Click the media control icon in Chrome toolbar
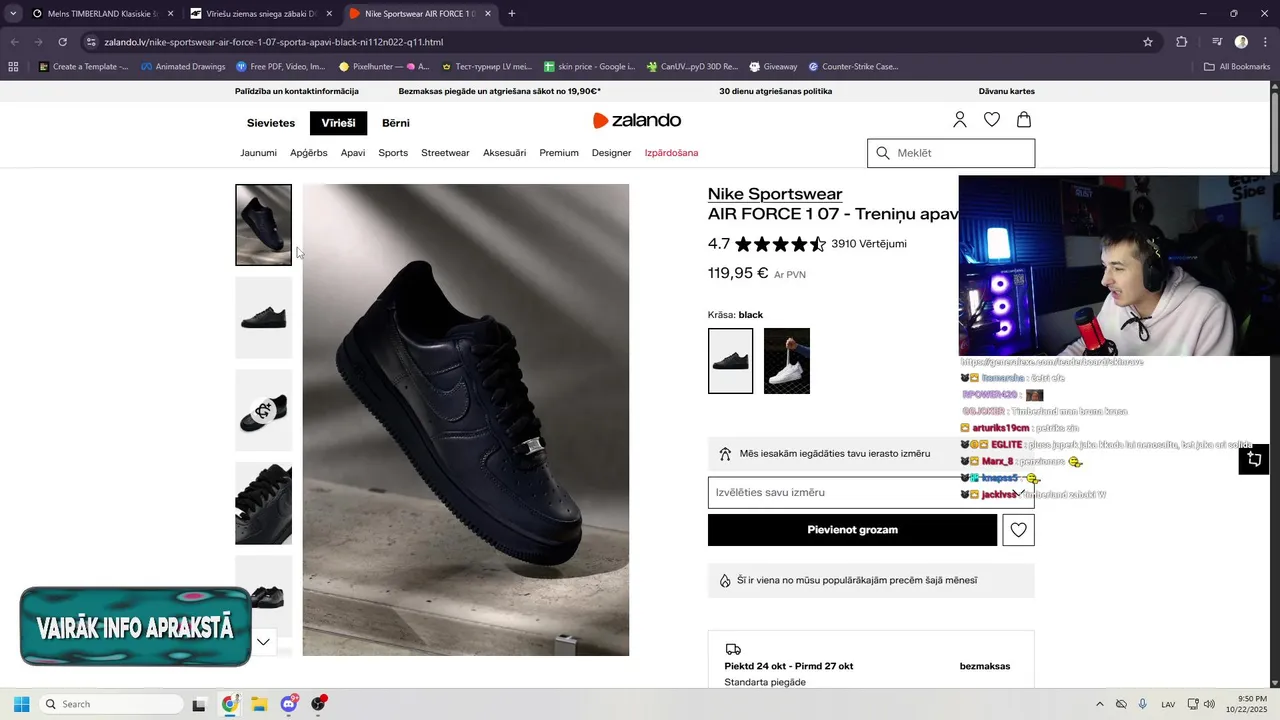Viewport: 1280px width, 720px height. (1217, 42)
